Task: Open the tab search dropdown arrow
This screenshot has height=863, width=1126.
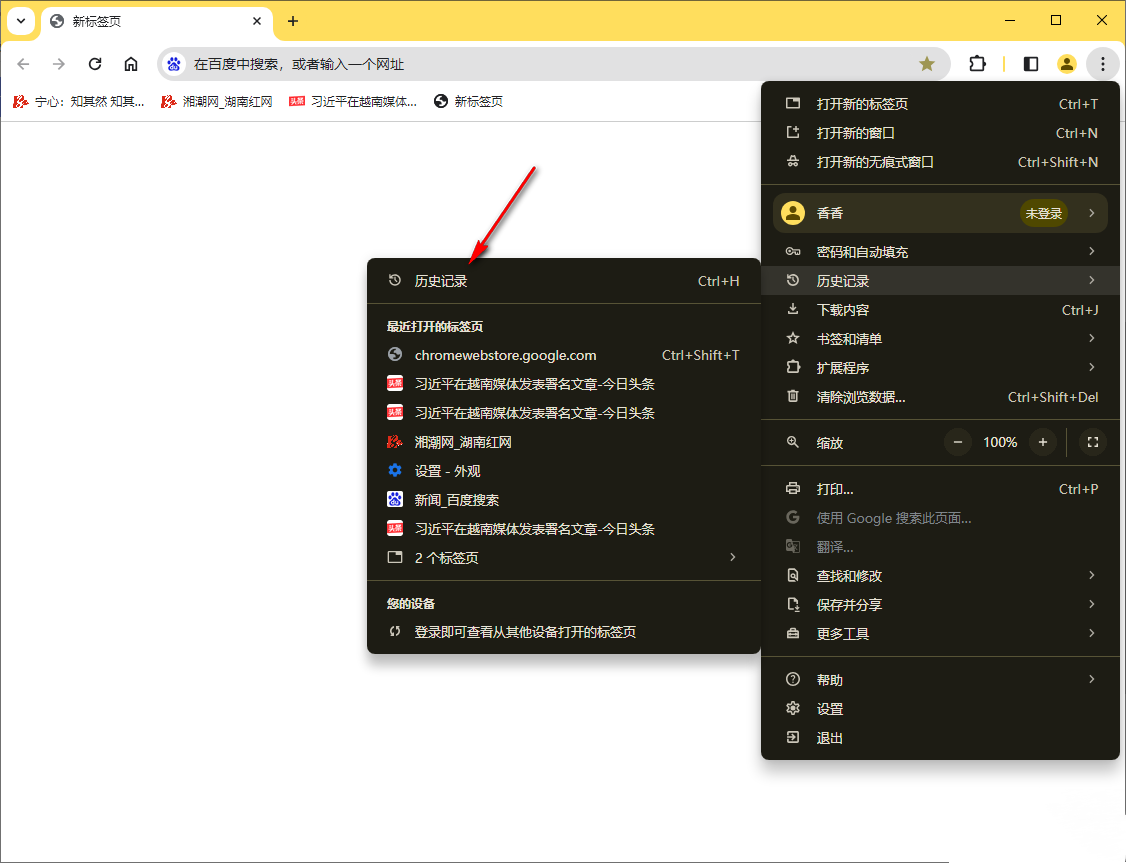Action: click(21, 21)
